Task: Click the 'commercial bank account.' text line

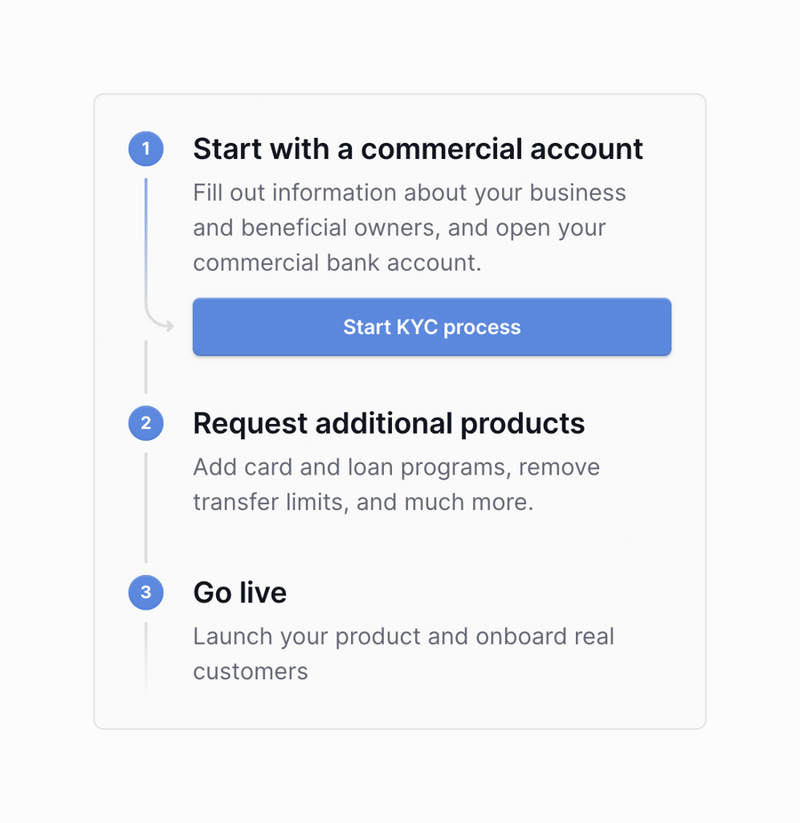Action: pyautogui.click(x=337, y=262)
